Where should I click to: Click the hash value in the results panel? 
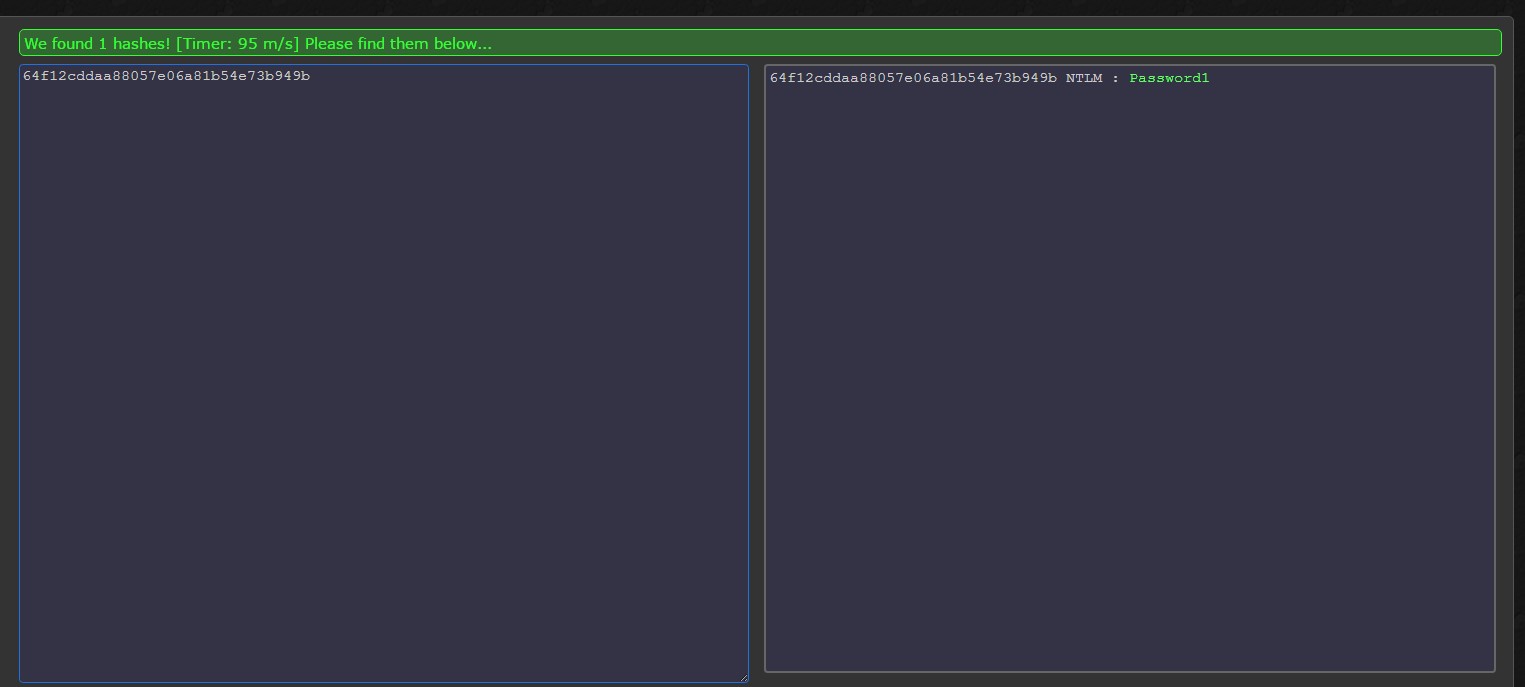913,78
